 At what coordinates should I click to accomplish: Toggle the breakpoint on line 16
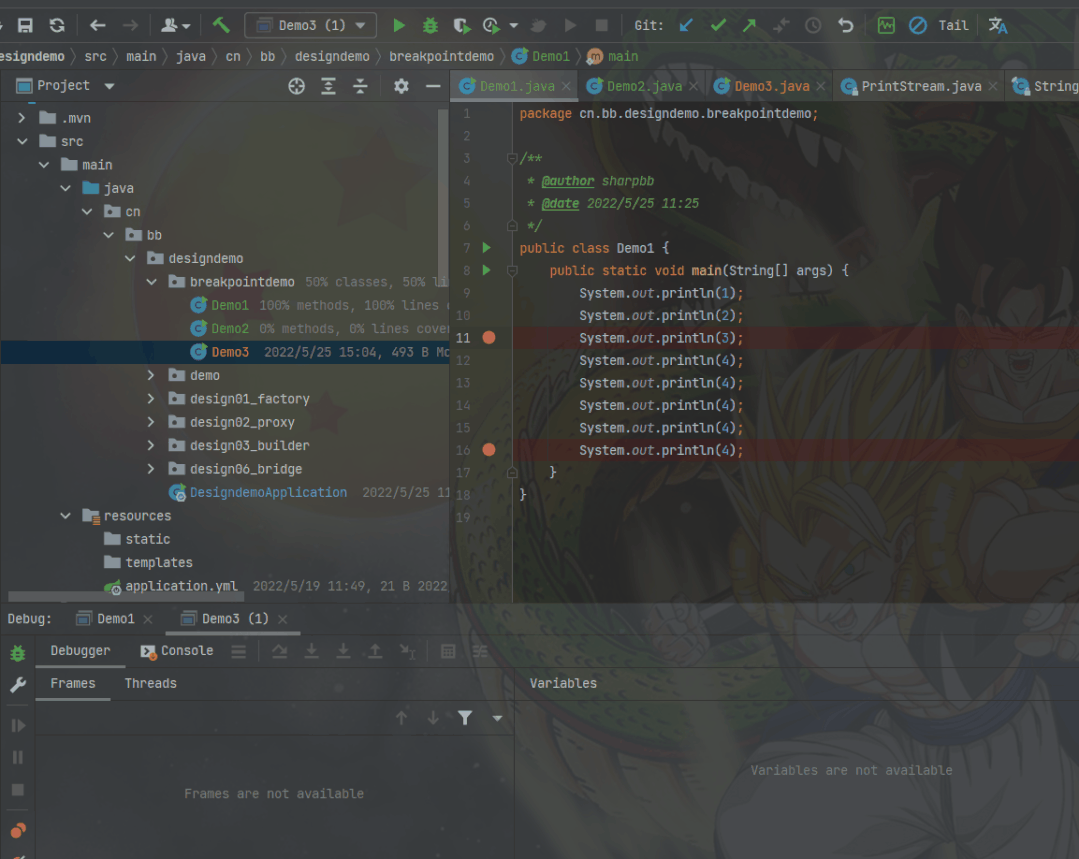[488, 449]
